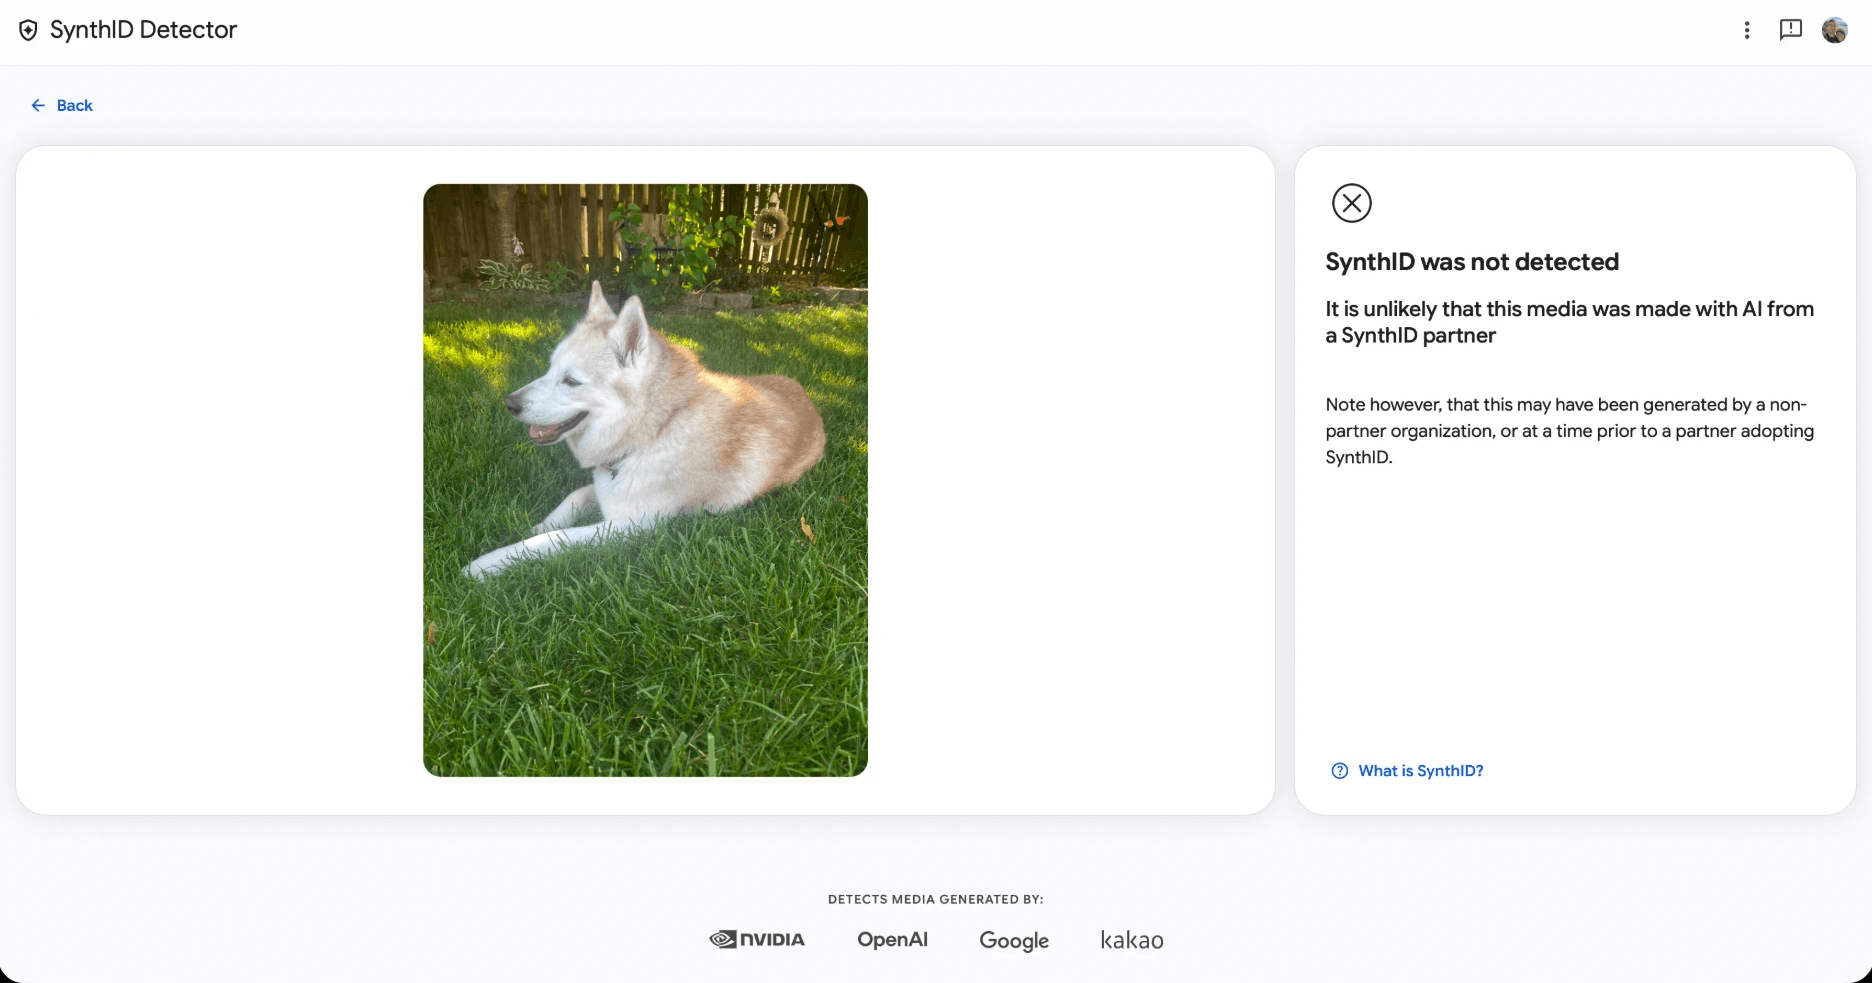
Task: Open the user account avatar
Action: tap(1835, 30)
